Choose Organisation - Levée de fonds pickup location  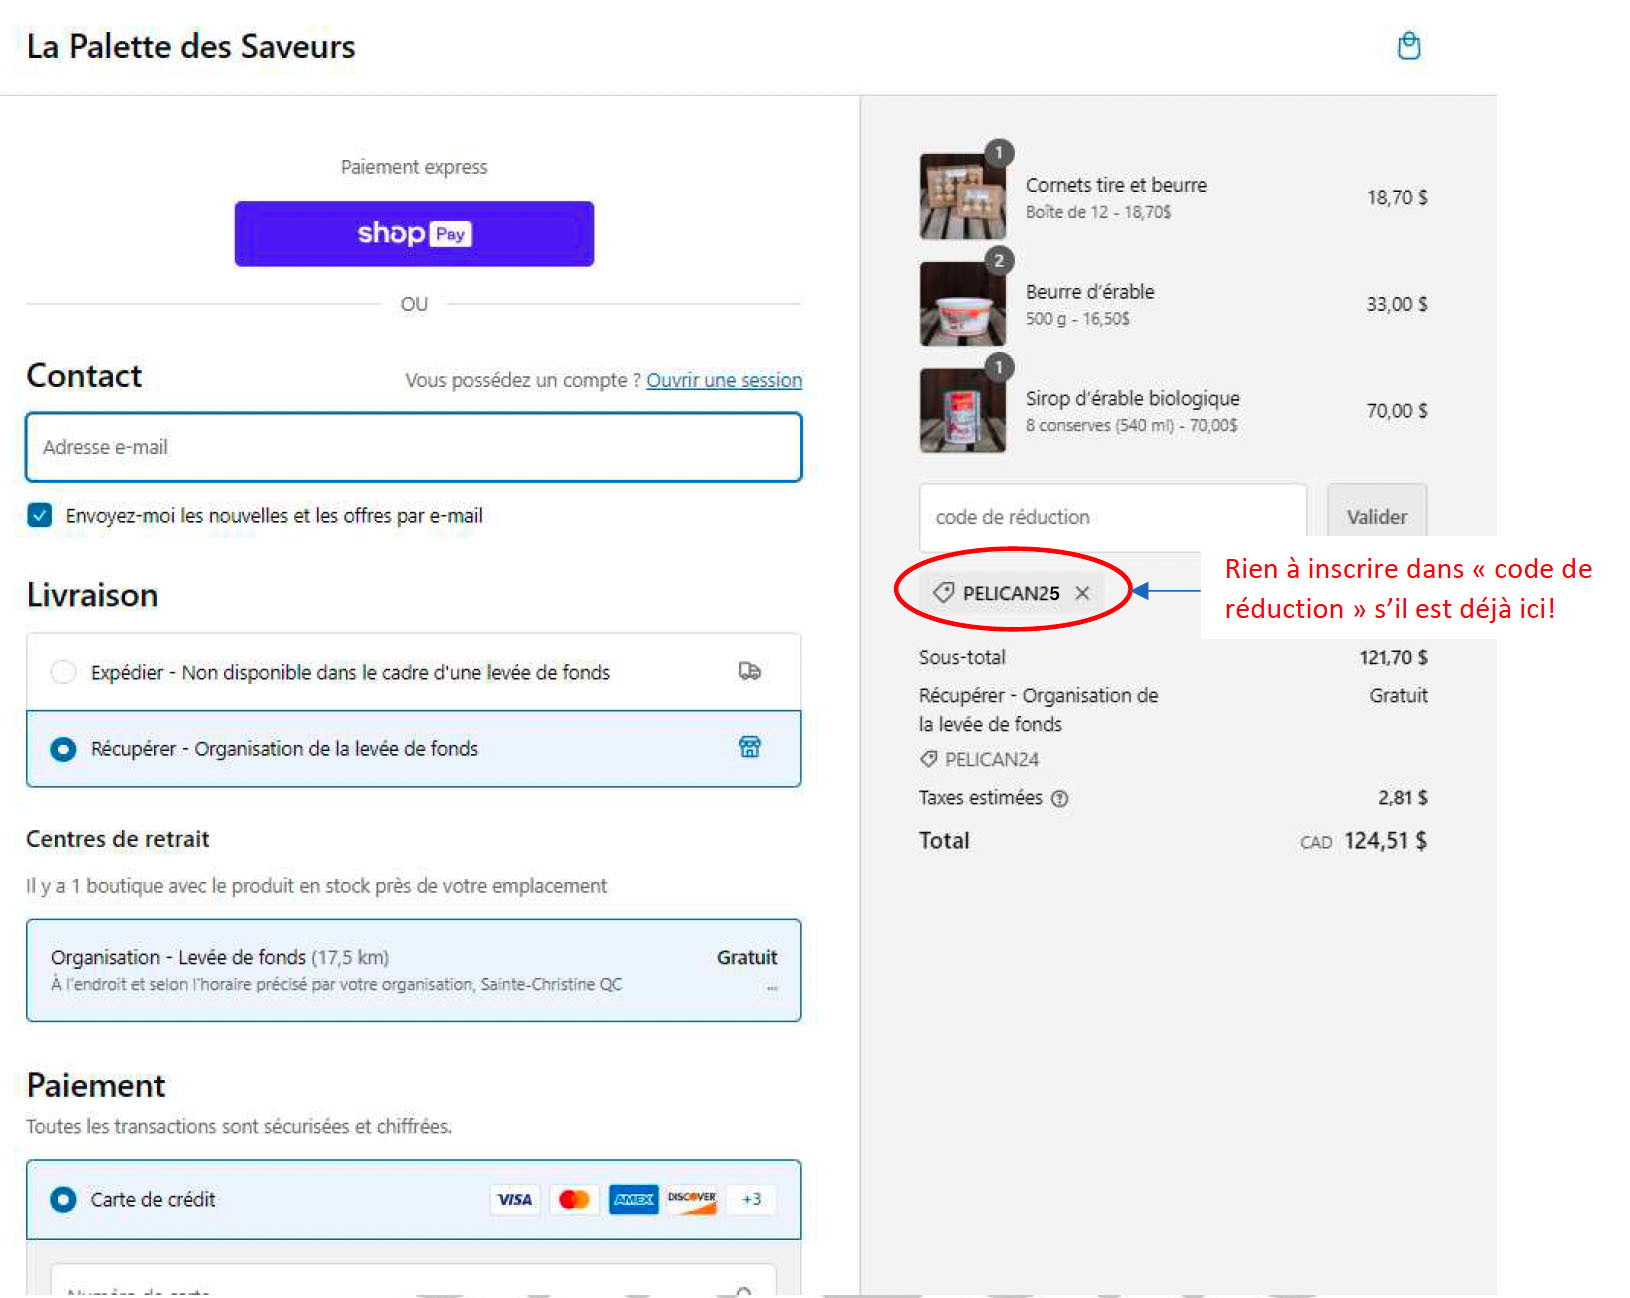coord(414,970)
